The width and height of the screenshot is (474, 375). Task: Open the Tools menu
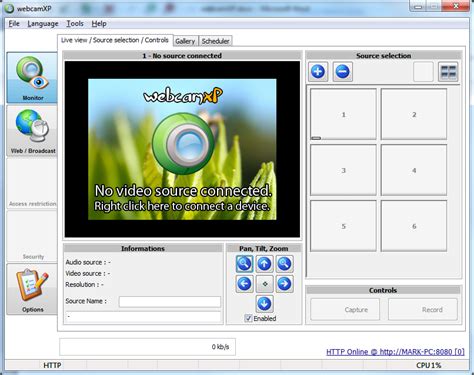coord(75,24)
